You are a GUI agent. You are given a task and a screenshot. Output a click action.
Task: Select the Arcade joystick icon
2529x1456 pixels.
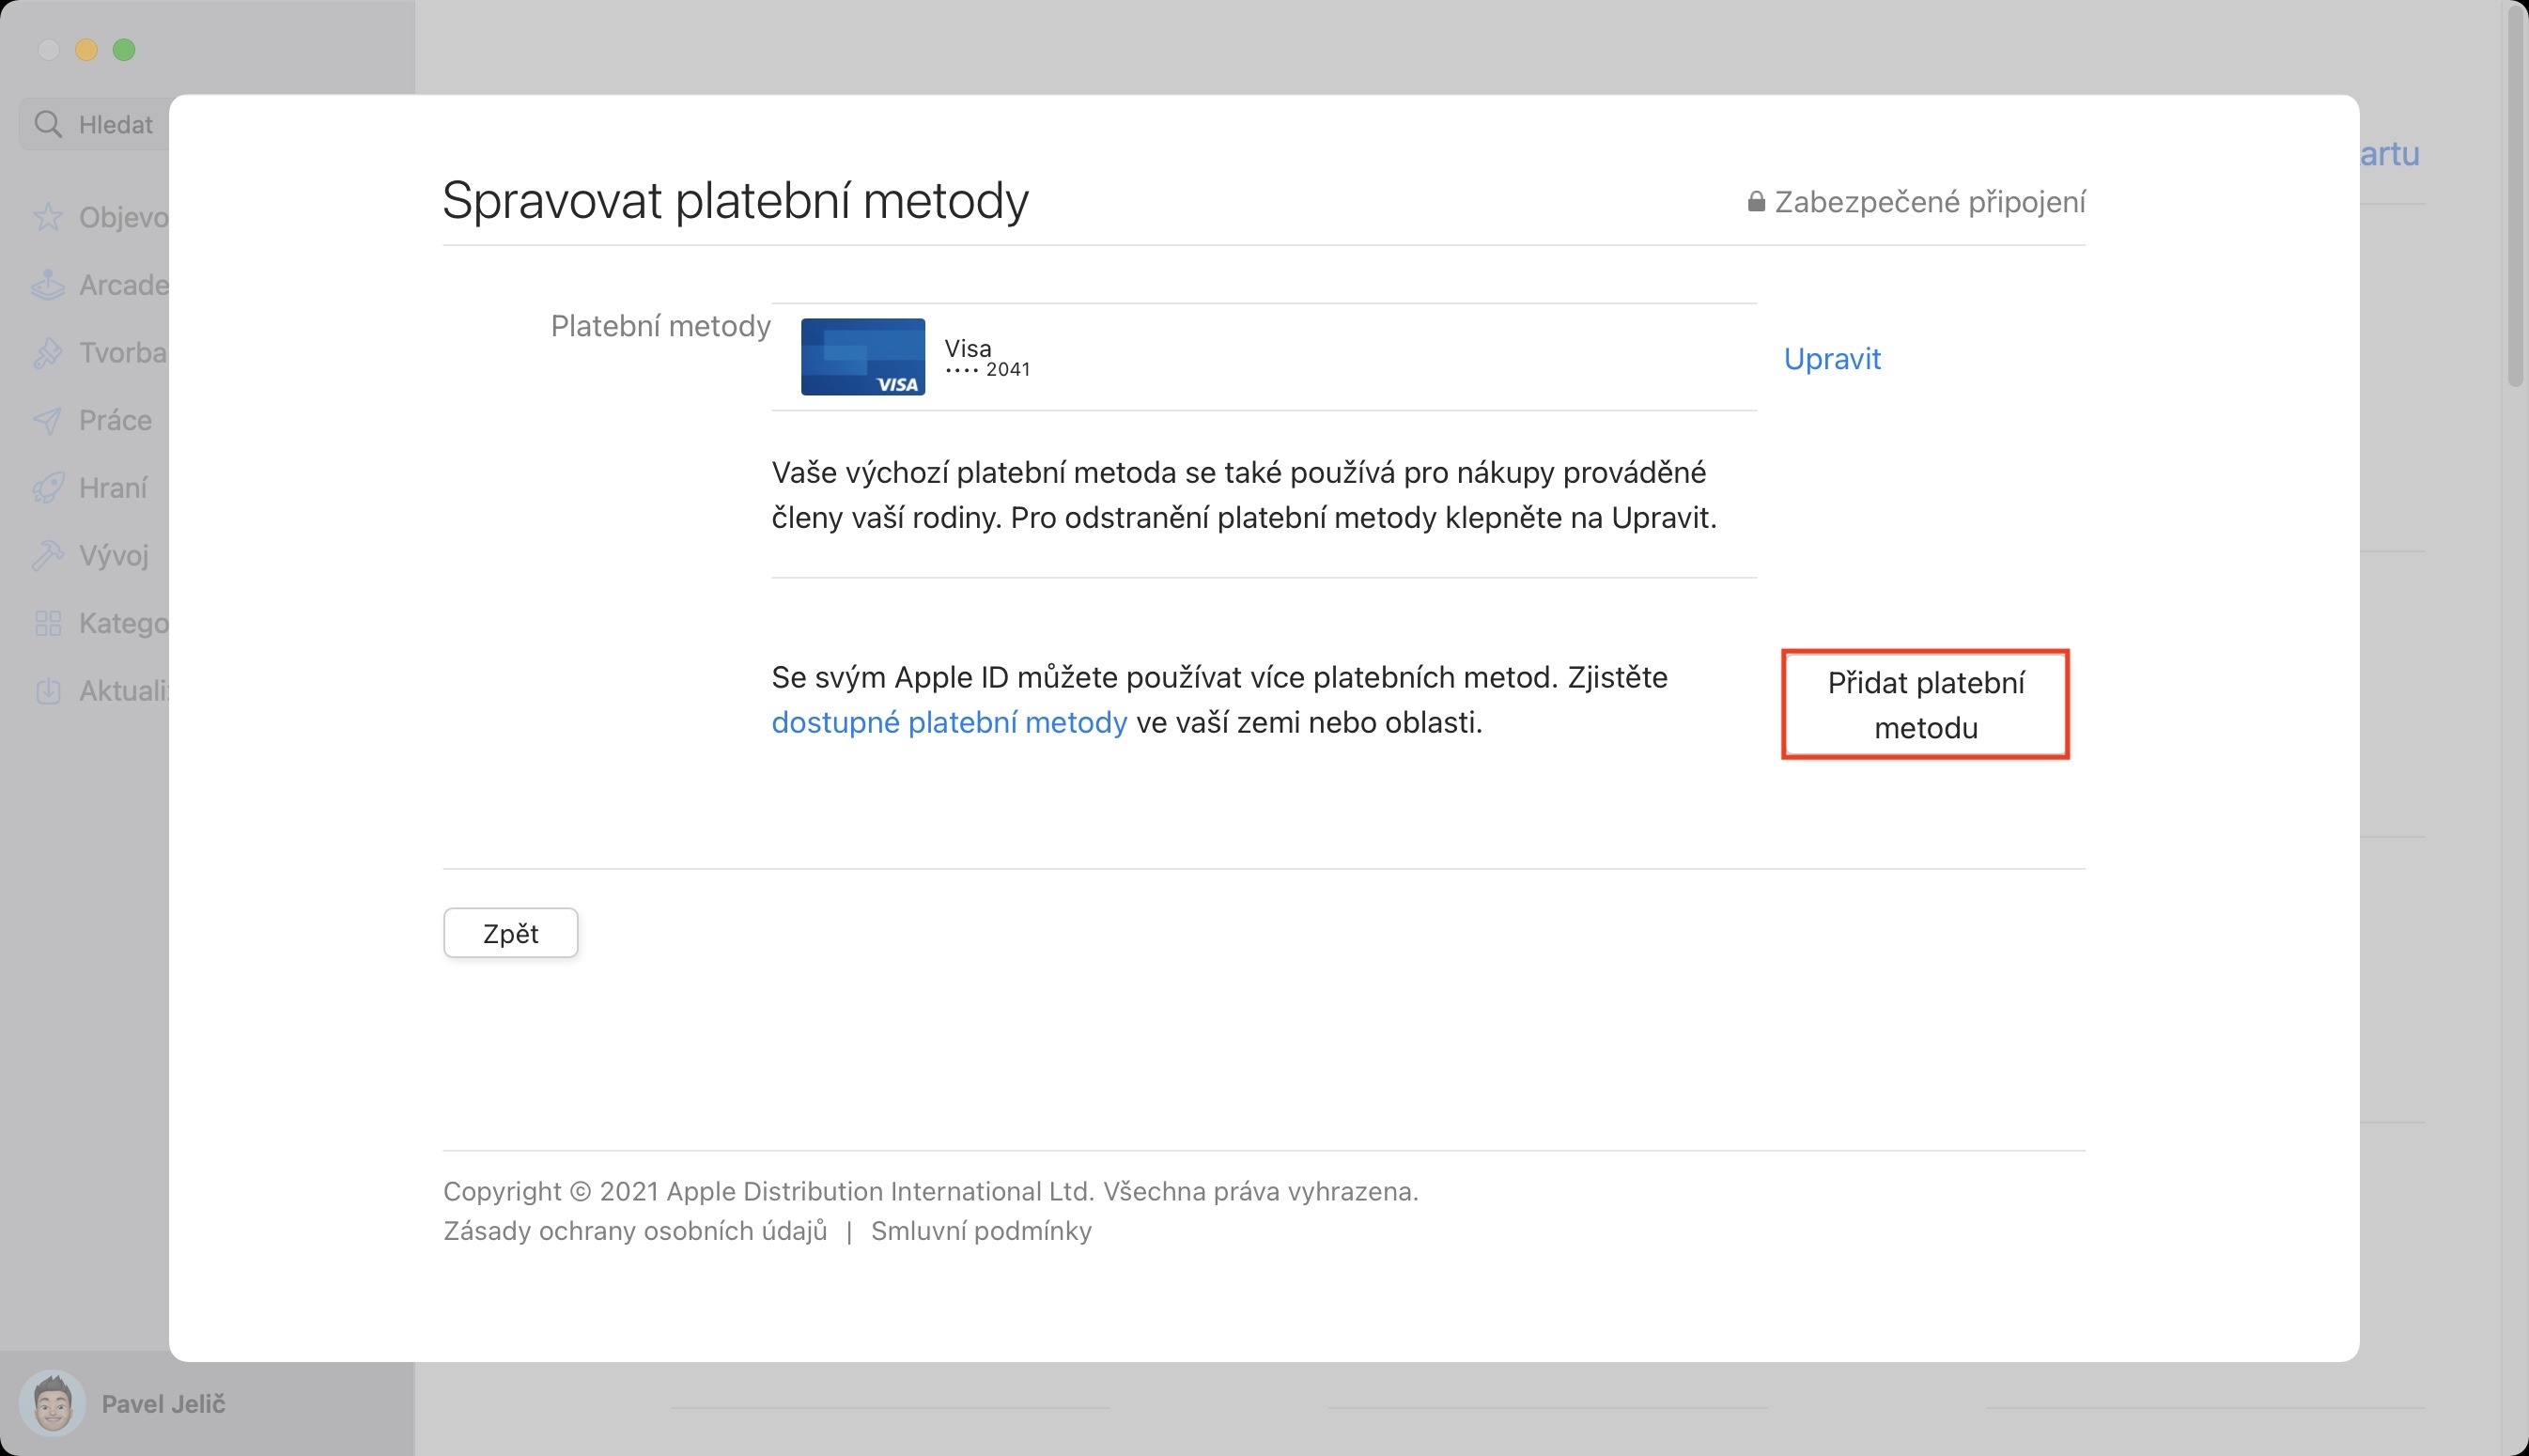click(47, 285)
